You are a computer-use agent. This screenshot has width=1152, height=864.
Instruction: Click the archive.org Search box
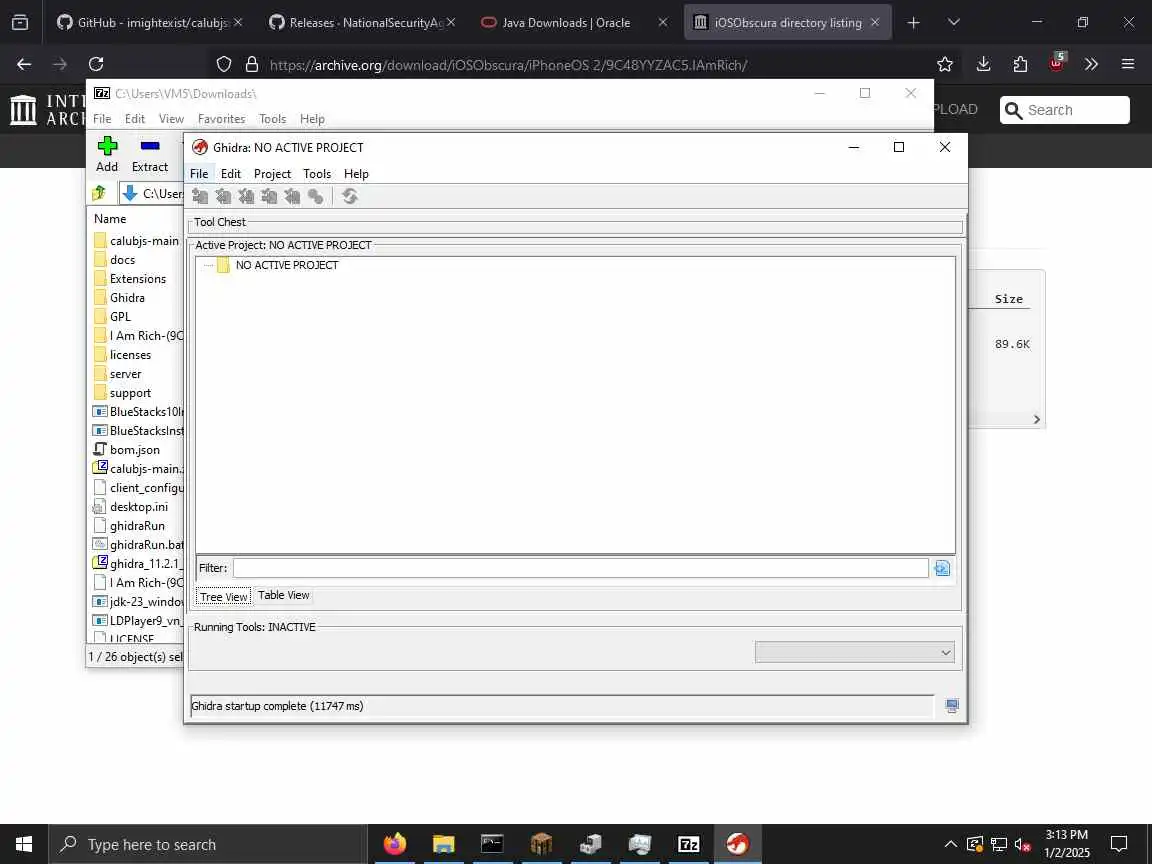click(1065, 110)
